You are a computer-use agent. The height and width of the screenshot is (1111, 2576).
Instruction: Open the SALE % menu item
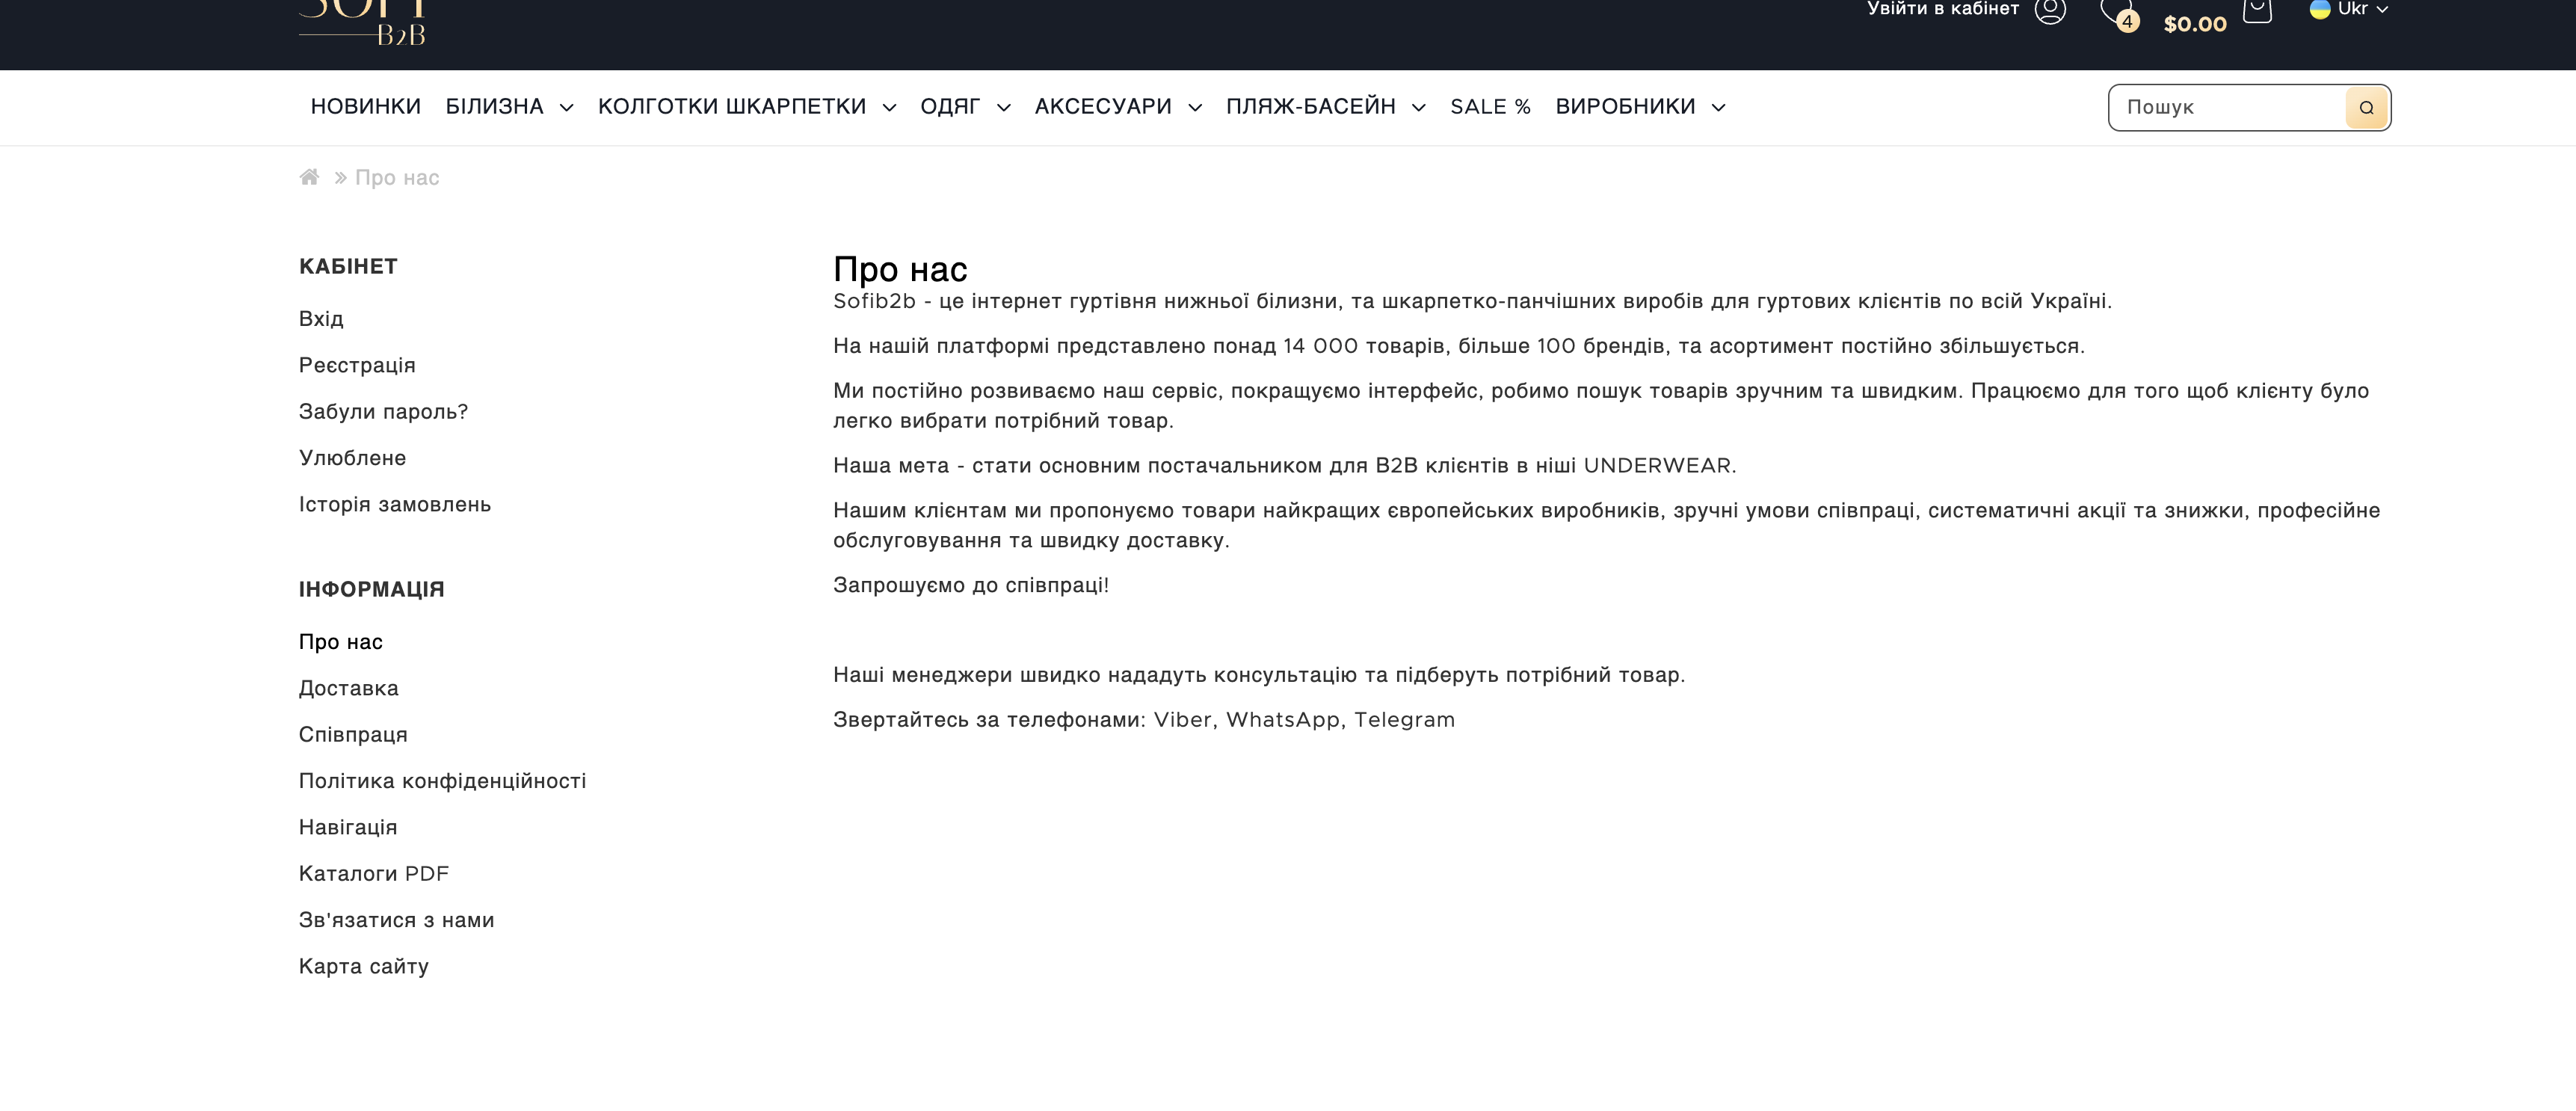point(1490,107)
